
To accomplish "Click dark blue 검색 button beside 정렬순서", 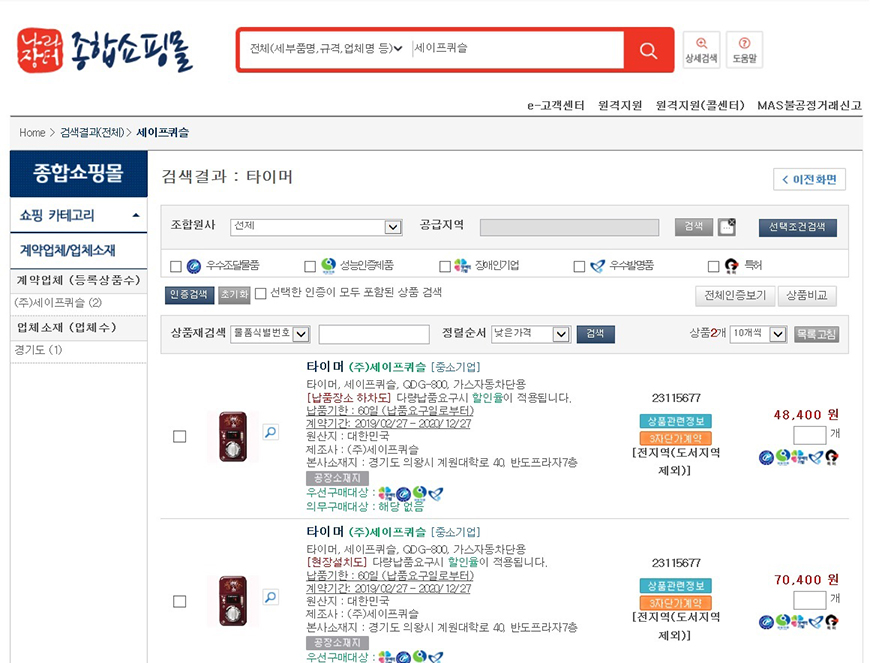I will (x=595, y=334).
